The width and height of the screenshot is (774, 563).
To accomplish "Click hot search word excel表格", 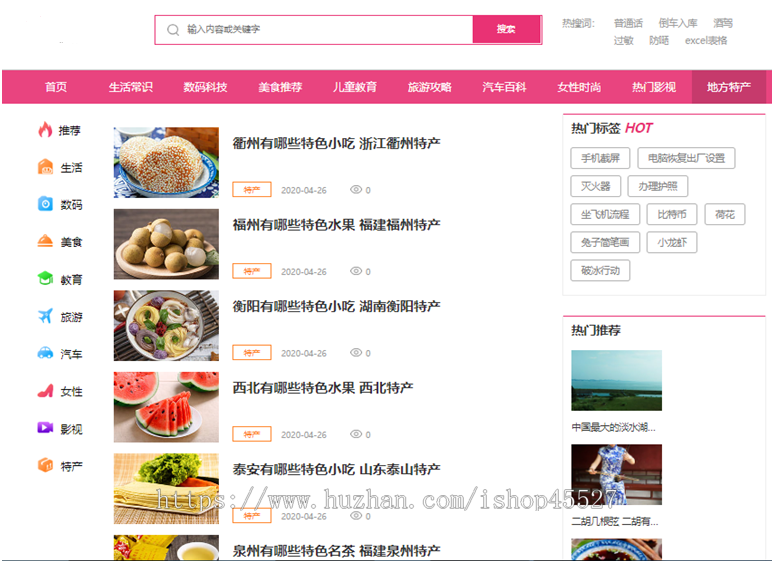I will click(706, 40).
